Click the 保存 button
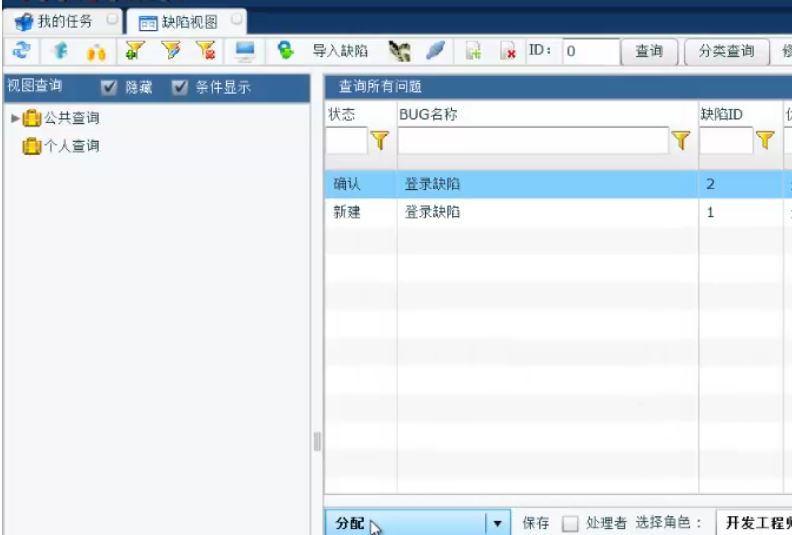Screen dimensions: 792x535 pyautogui.click(x=535, y=523)
